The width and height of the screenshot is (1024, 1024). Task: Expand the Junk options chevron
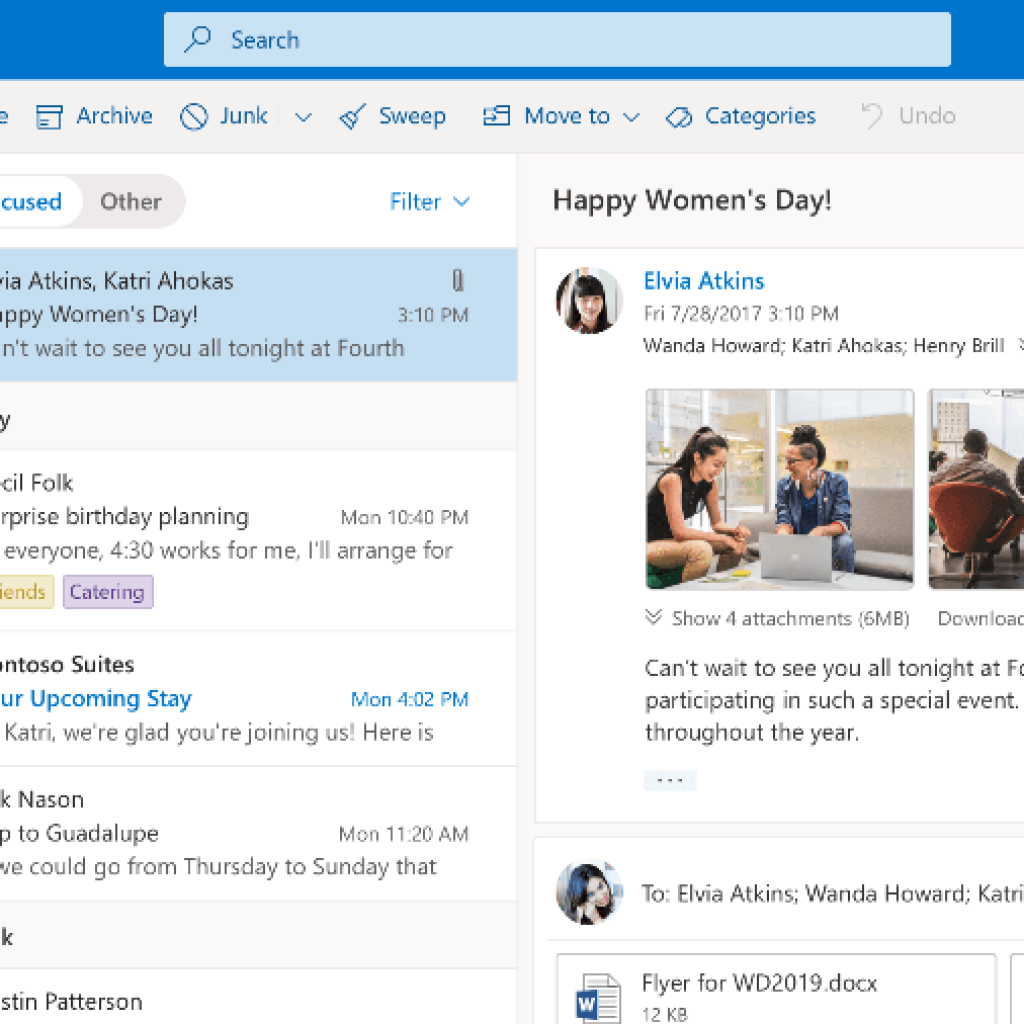[x=303, y=116]
